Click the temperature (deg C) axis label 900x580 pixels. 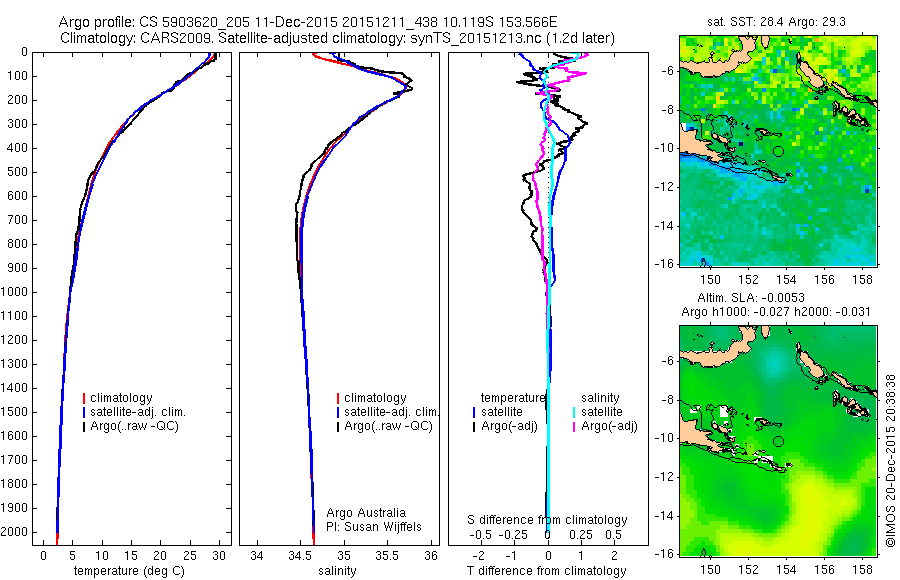pos(129,571)
